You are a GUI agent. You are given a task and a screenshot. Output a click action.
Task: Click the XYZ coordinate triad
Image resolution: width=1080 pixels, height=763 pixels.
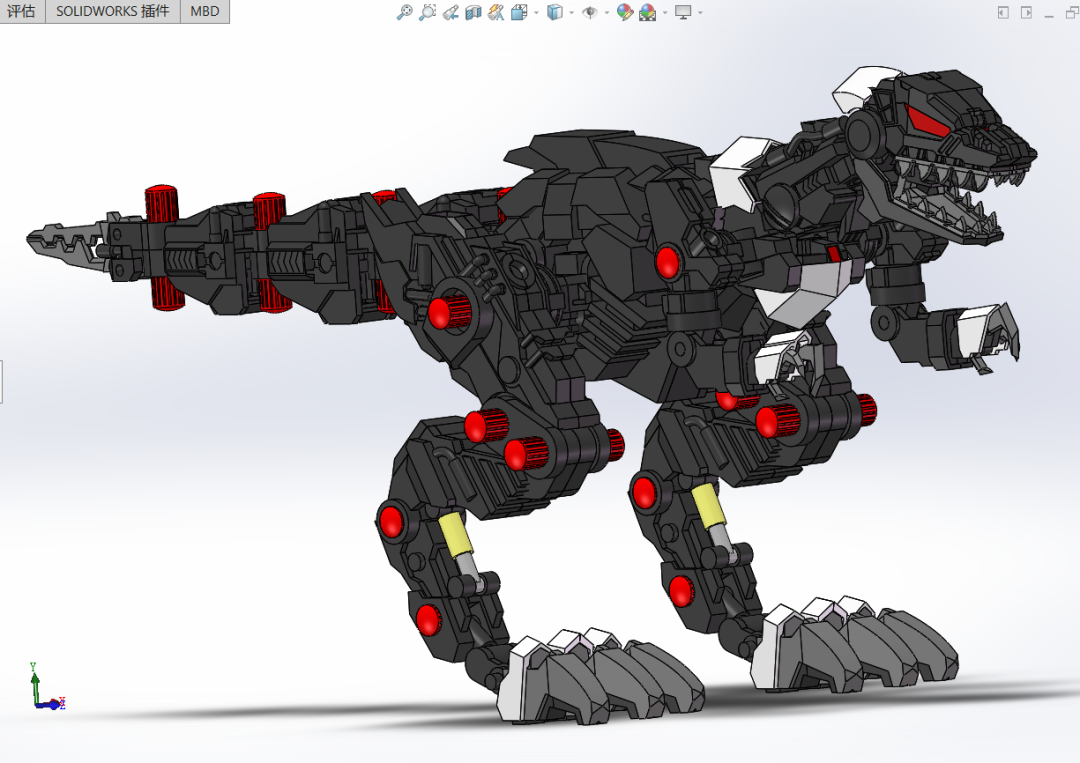[47, 687]
